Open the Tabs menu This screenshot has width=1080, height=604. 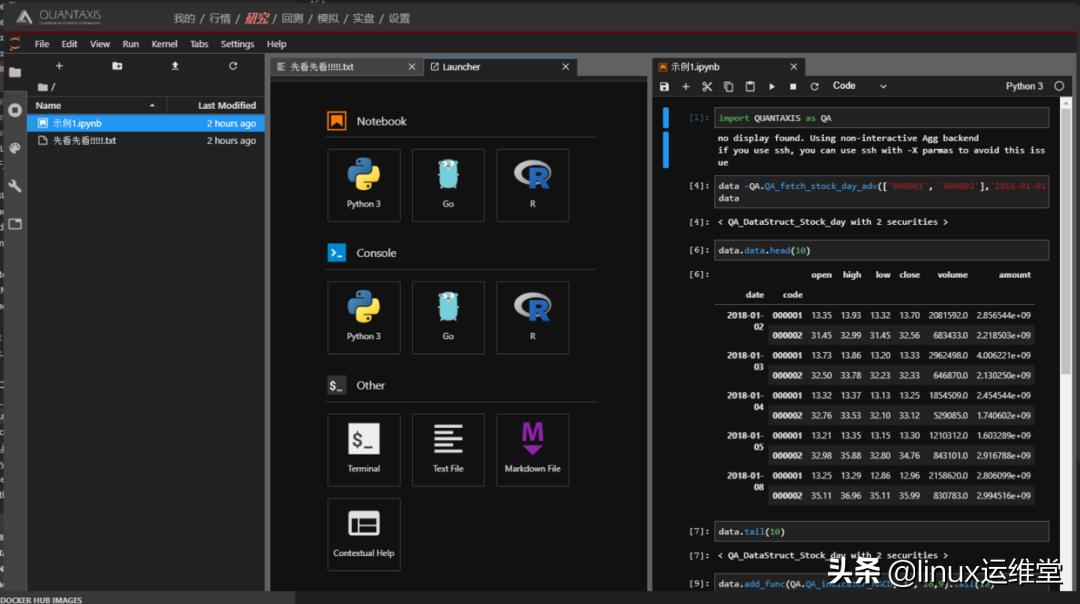pyautogui.click(x=199, y=43)
